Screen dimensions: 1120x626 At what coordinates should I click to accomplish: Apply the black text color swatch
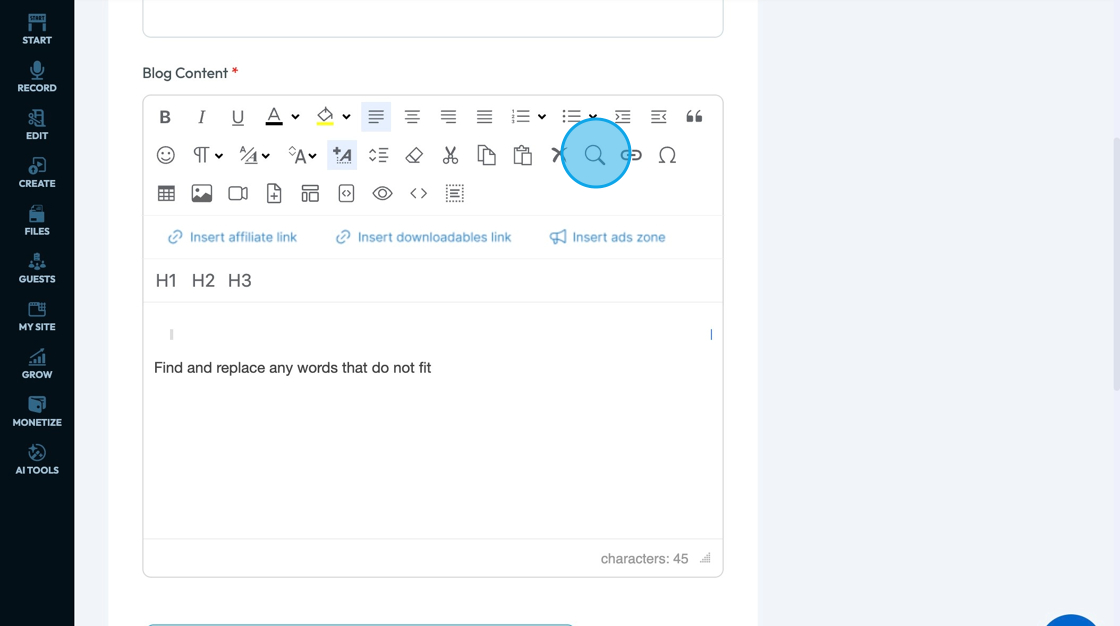pos(274,116)
